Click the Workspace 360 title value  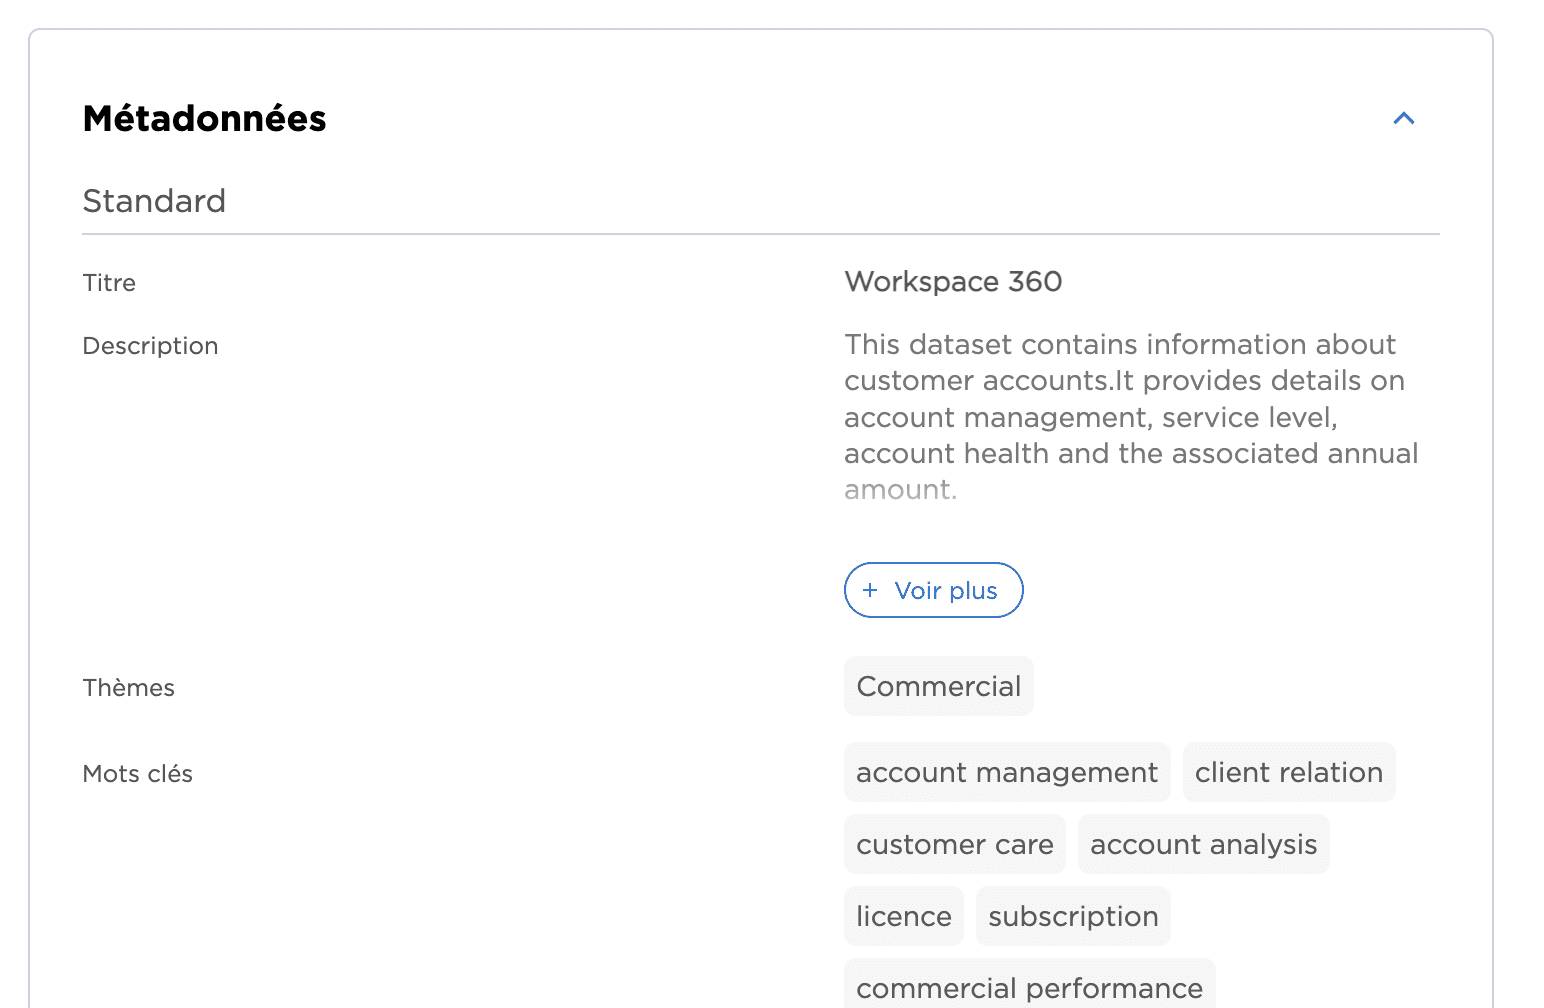(x=953, y=282)
